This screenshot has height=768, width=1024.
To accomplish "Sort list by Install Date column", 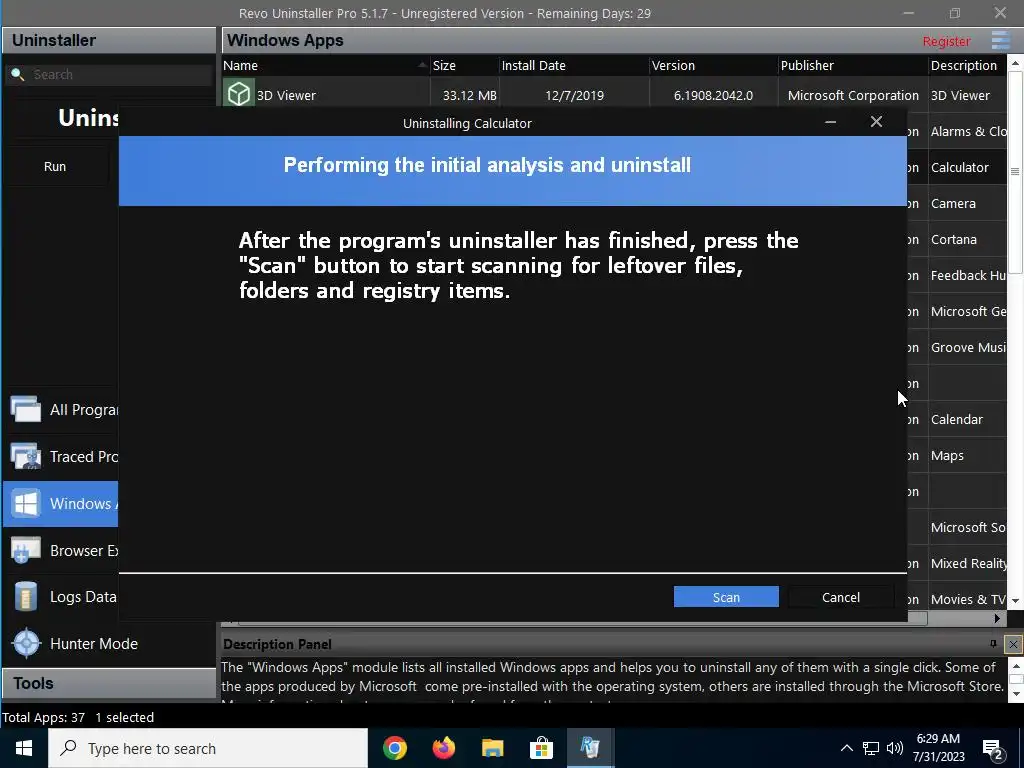I will (x=574, y=65).
